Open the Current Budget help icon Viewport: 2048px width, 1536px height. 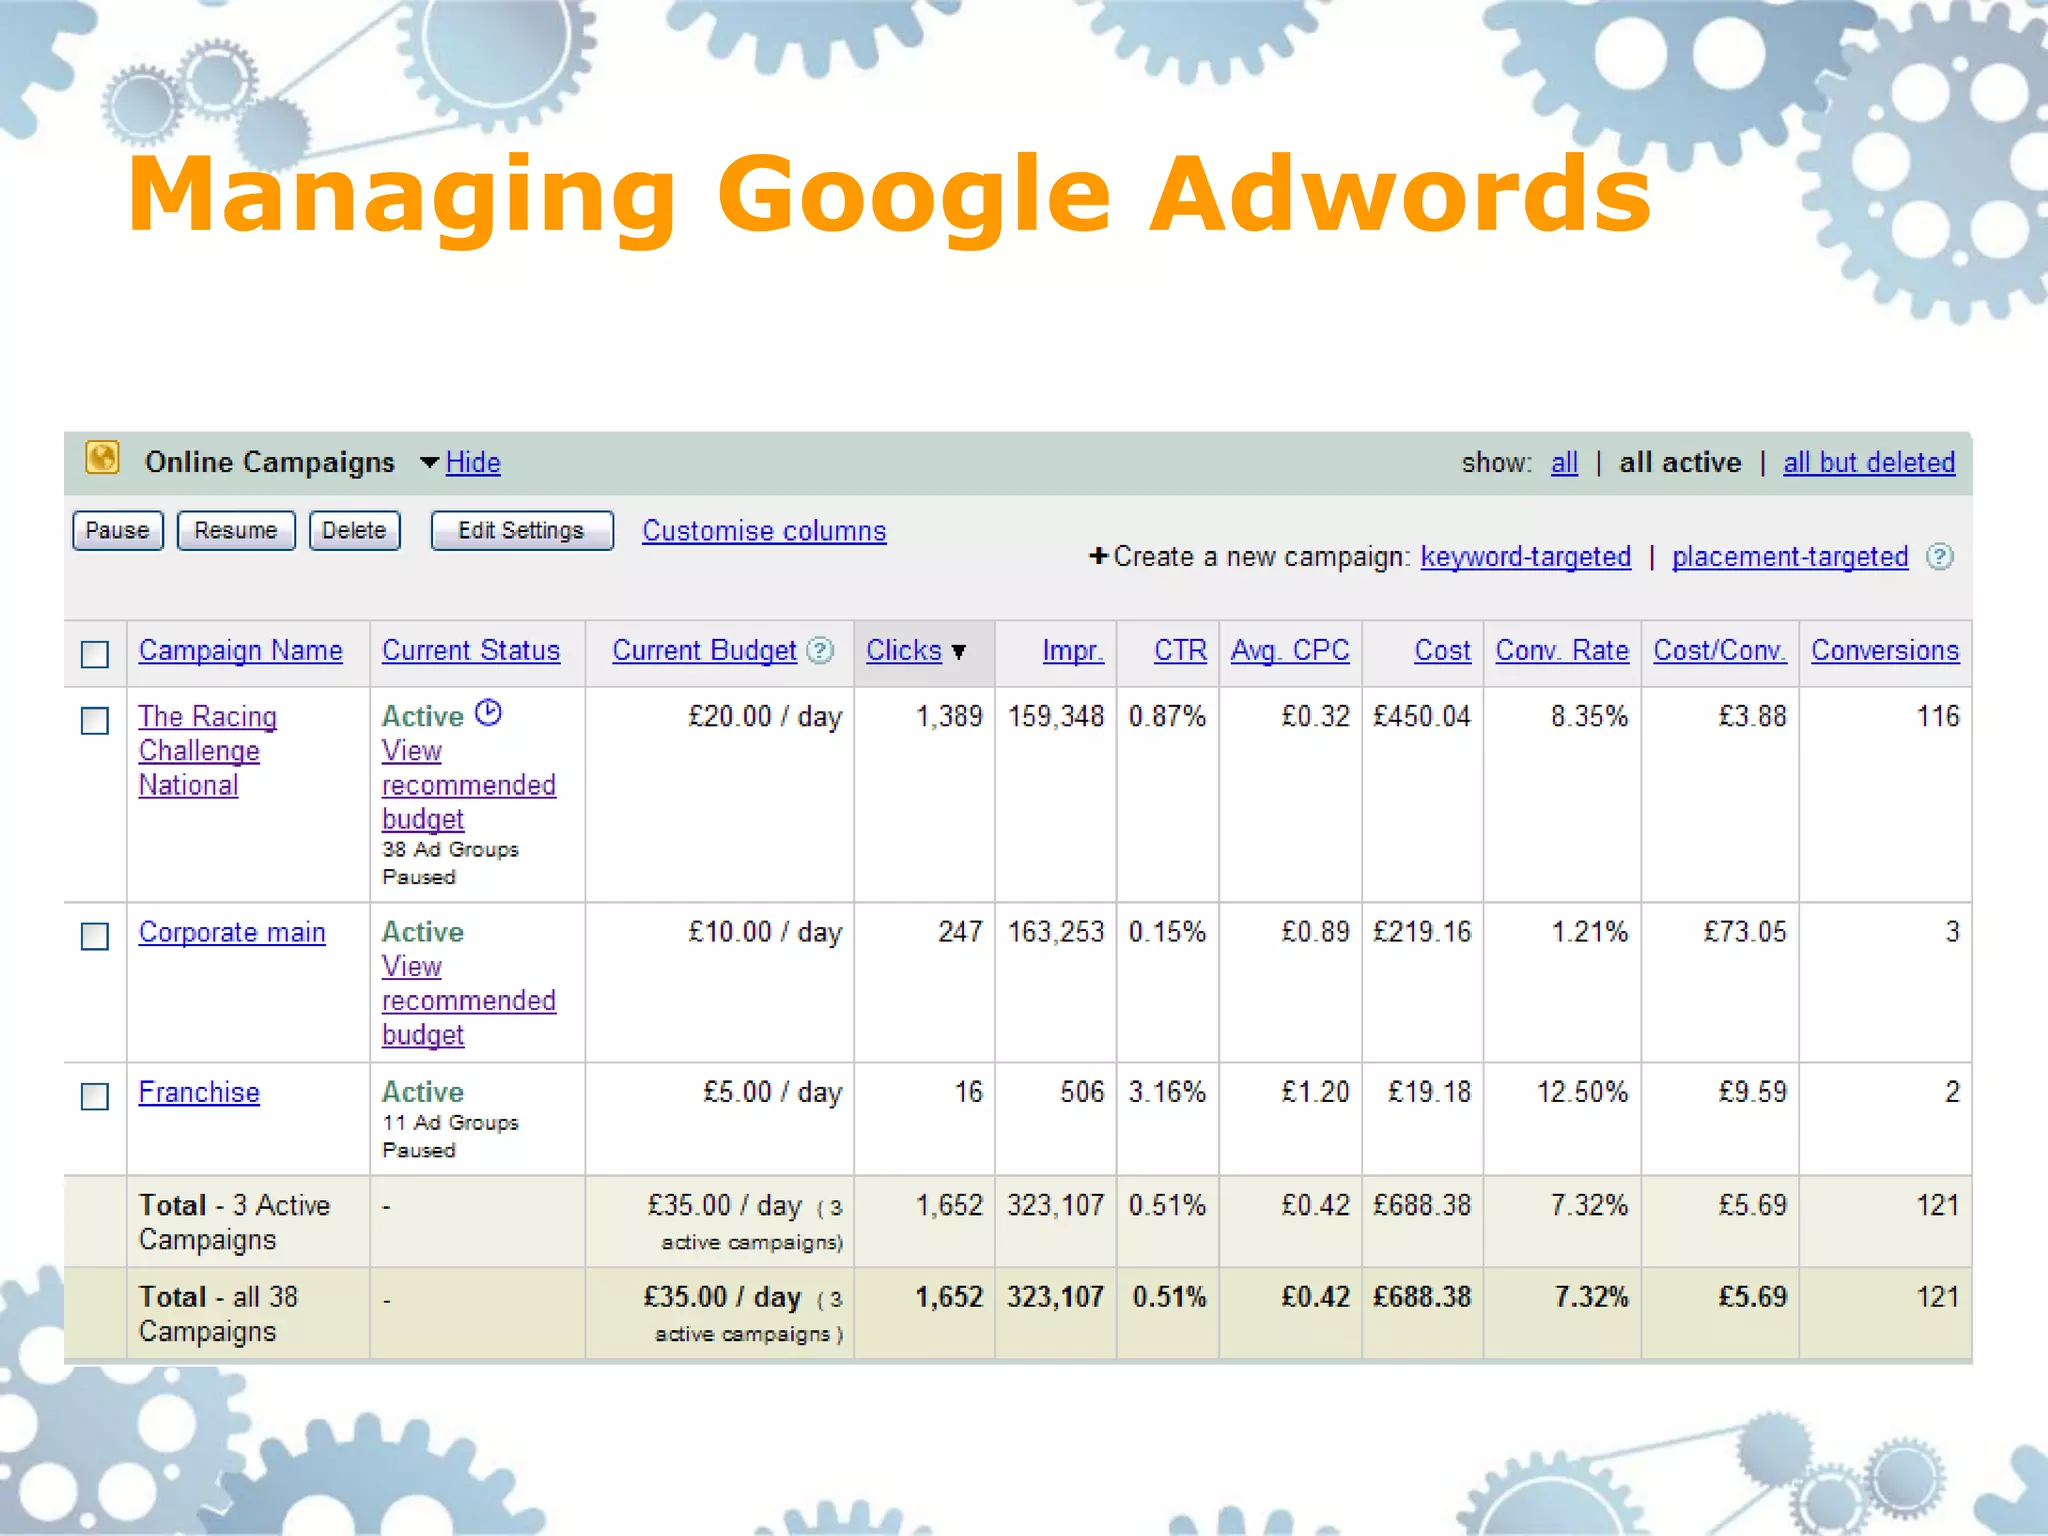point(820,651)
